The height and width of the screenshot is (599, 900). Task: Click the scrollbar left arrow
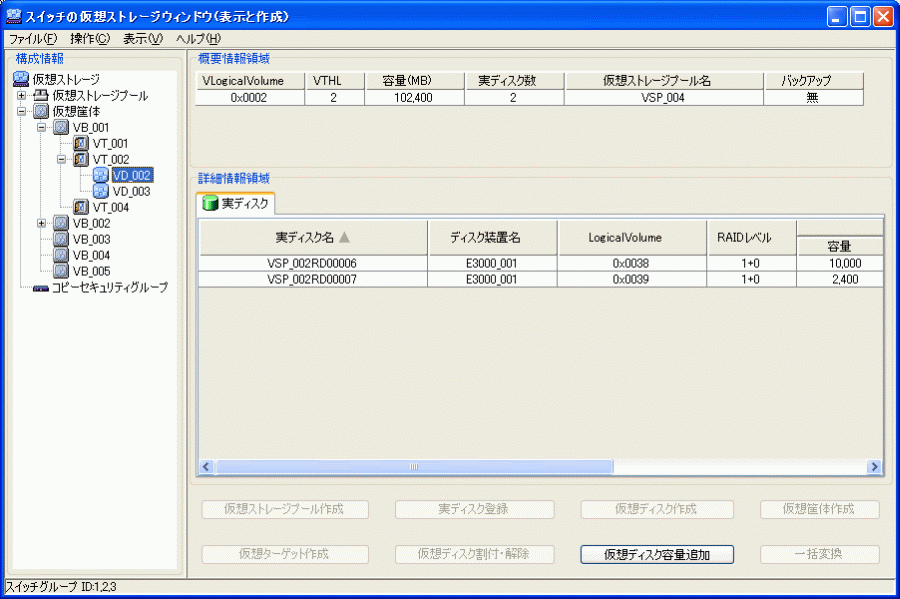click(x=207, y=466)
